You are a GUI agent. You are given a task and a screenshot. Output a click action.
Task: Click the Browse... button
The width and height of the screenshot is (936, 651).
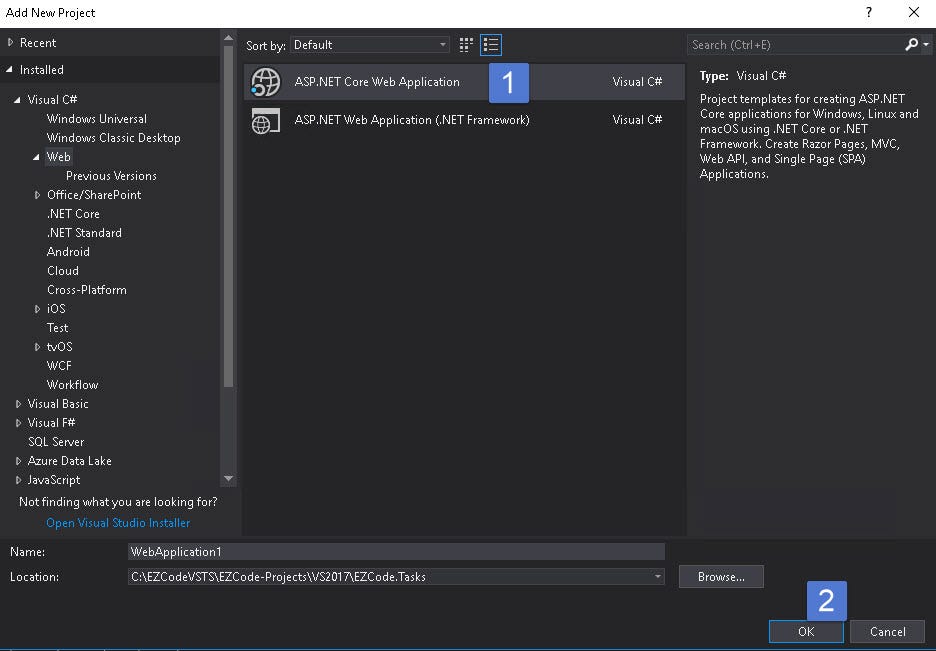[721, 576]
